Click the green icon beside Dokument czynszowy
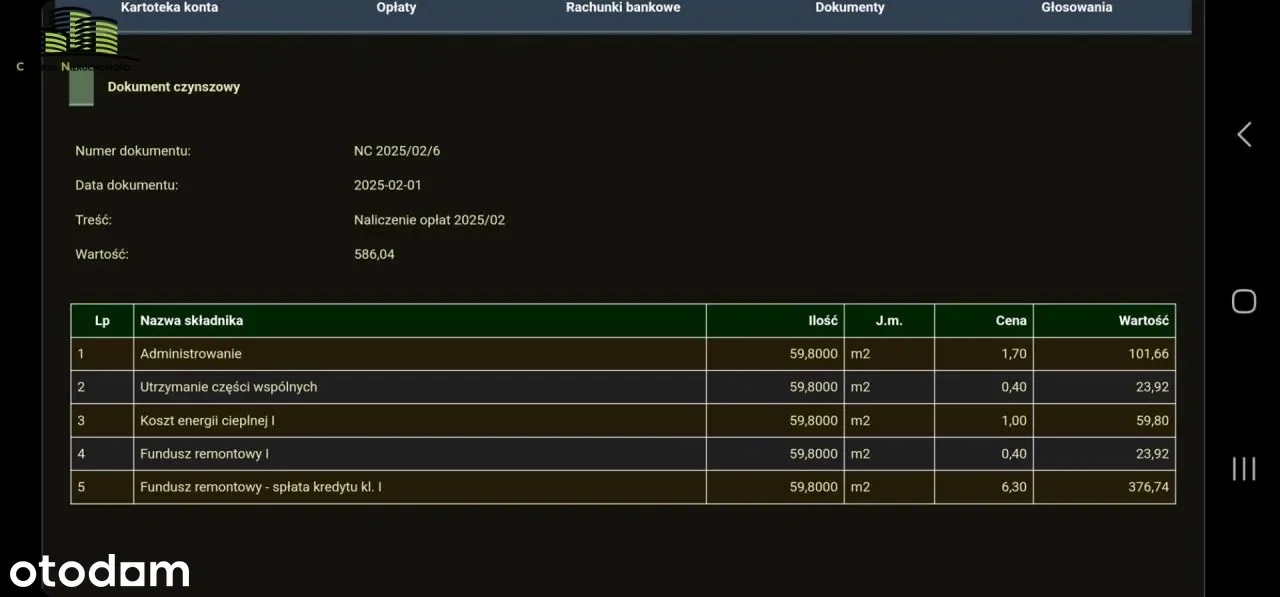The height and width of the screenshot is (597, 1280). tap(81, 87)
